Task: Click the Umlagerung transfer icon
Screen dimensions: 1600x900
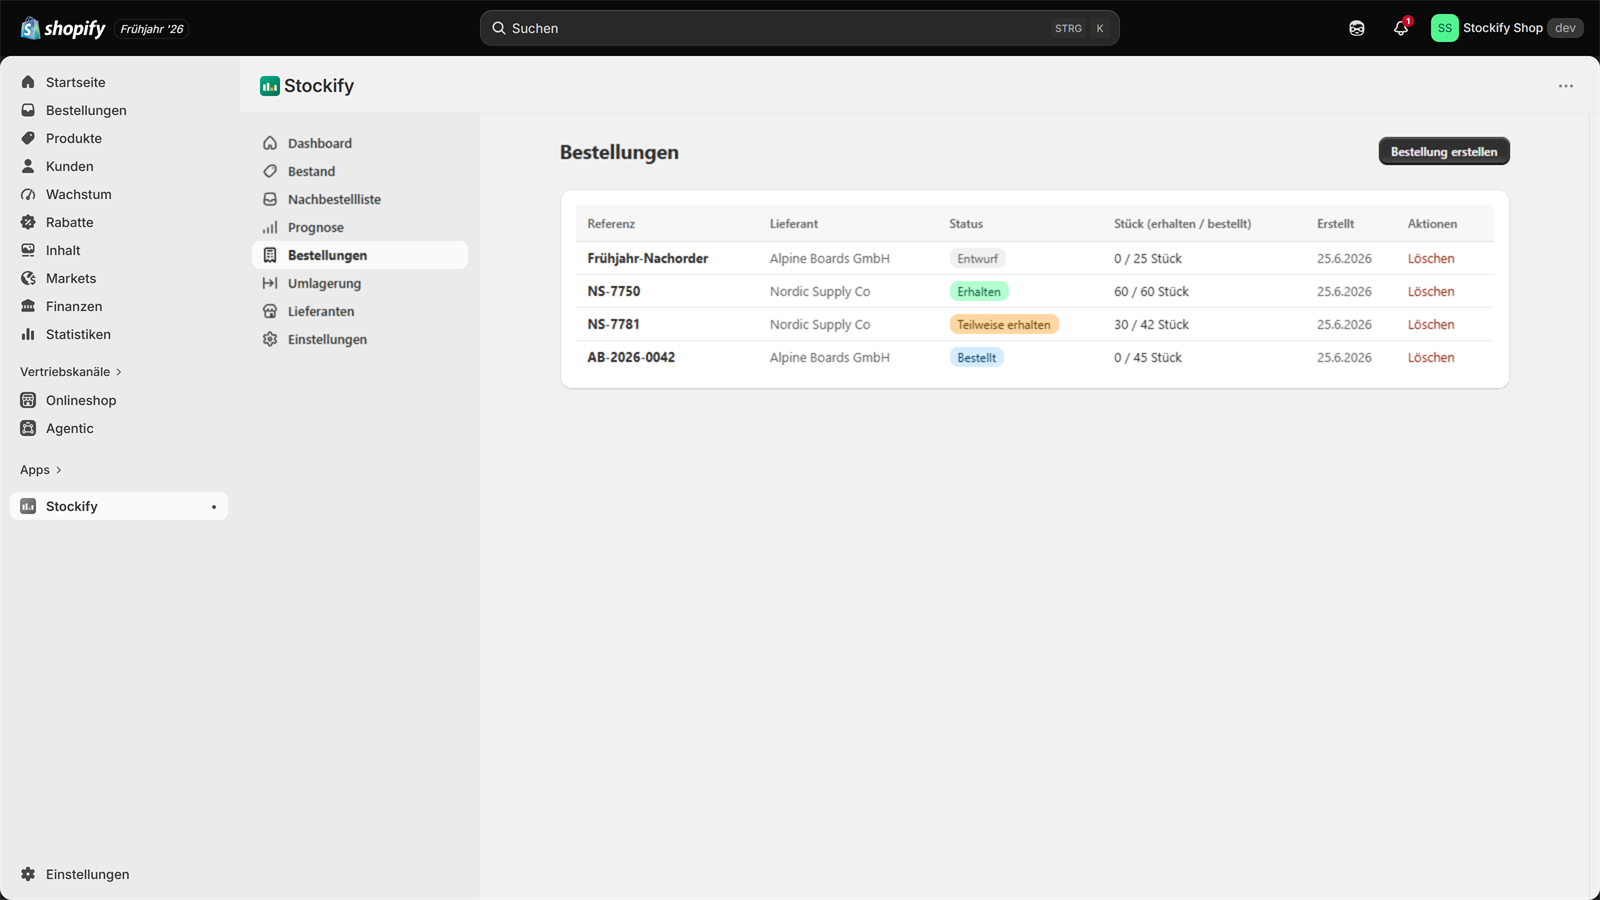Action: coord(270,283)
